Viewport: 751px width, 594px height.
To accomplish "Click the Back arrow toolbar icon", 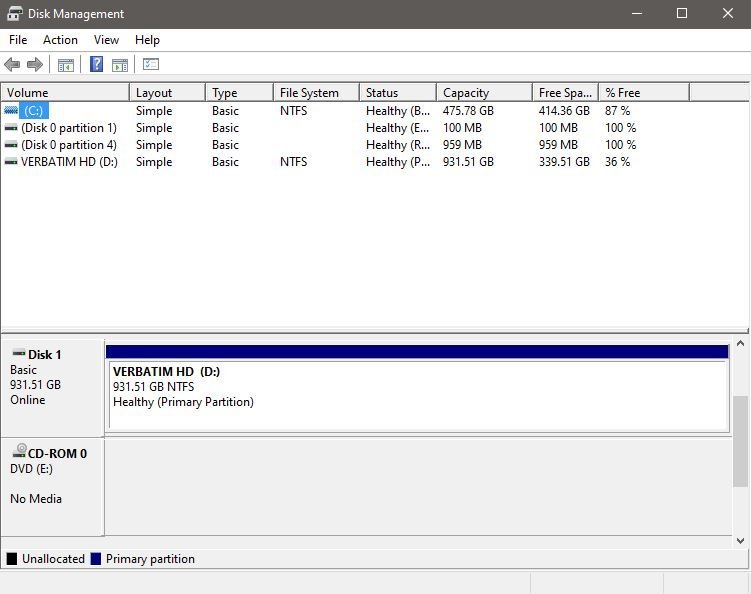I will [12, 65].
